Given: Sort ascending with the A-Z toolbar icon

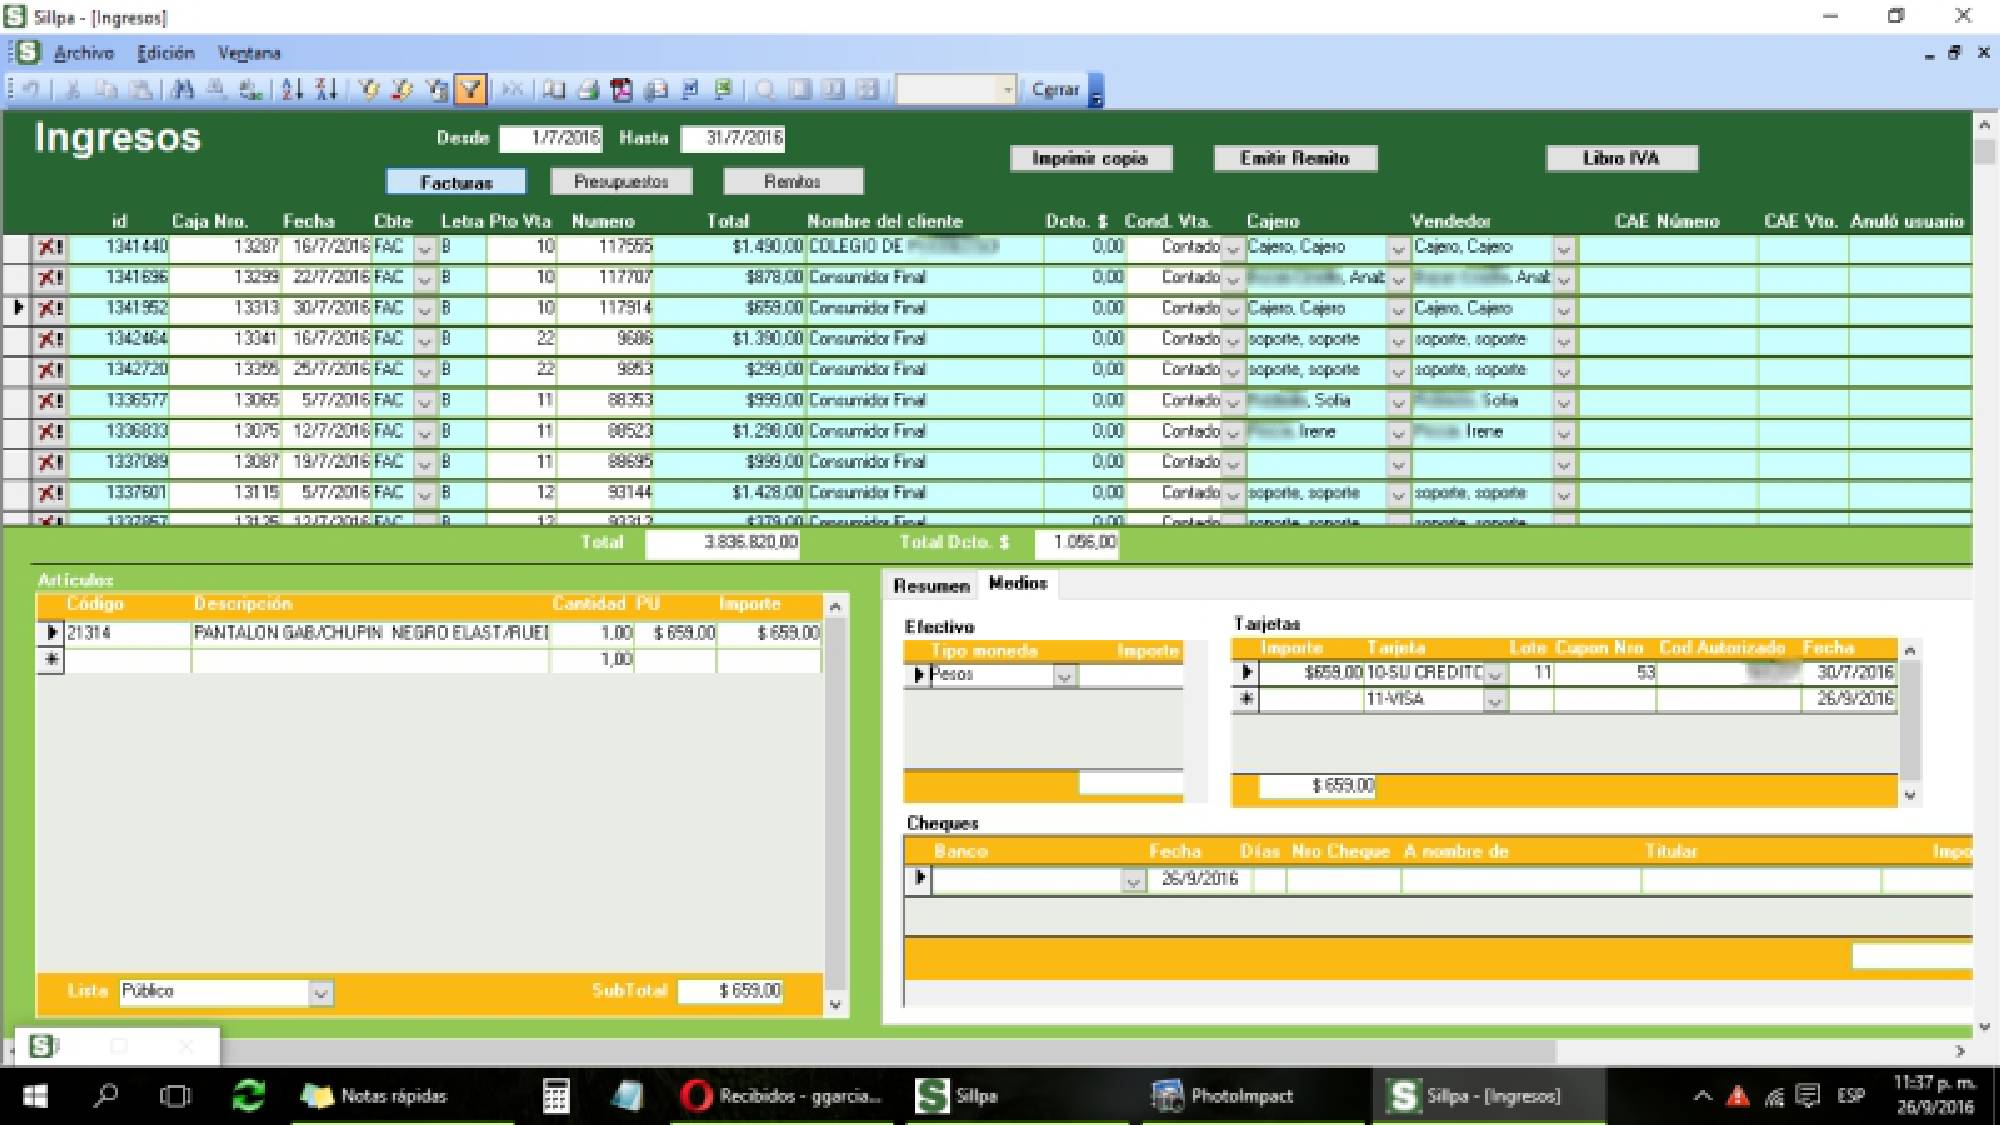Looking at the screenshot, I should coord(291,90).
